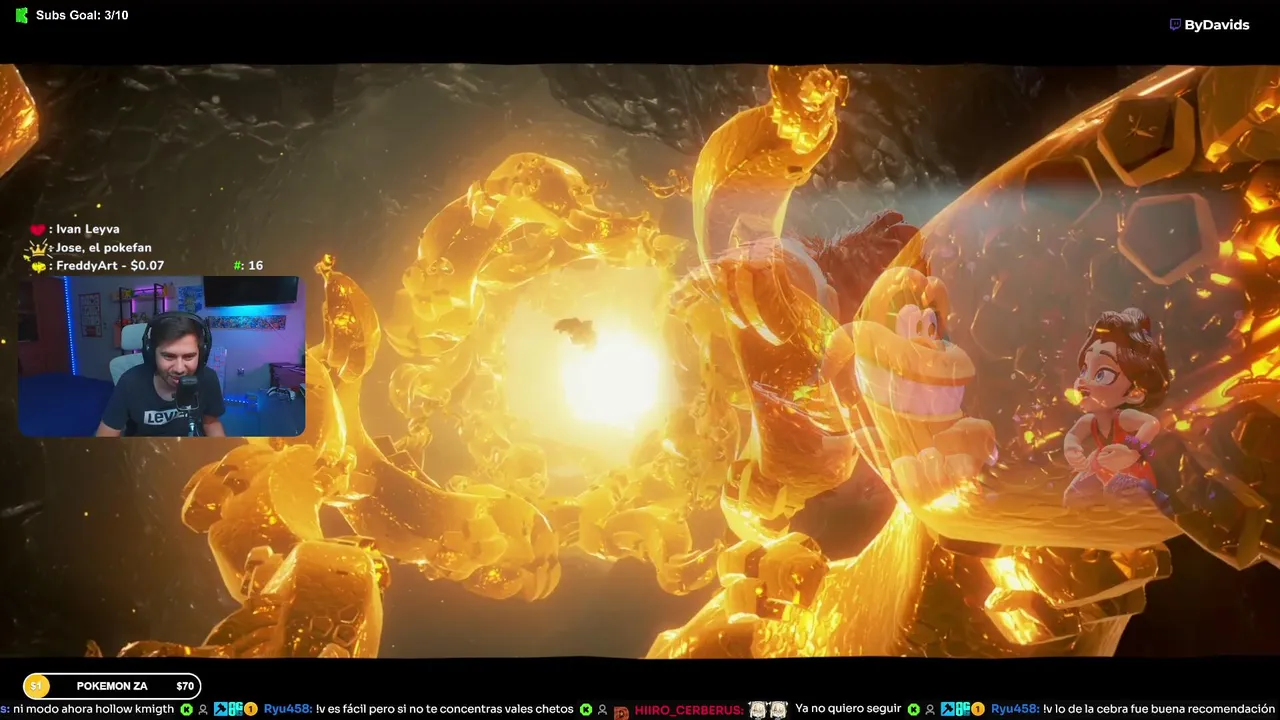The image size is (1280, 720).
Task: Click the red heart follower icon
Action: pyautogui.click(x=38, y=230)
